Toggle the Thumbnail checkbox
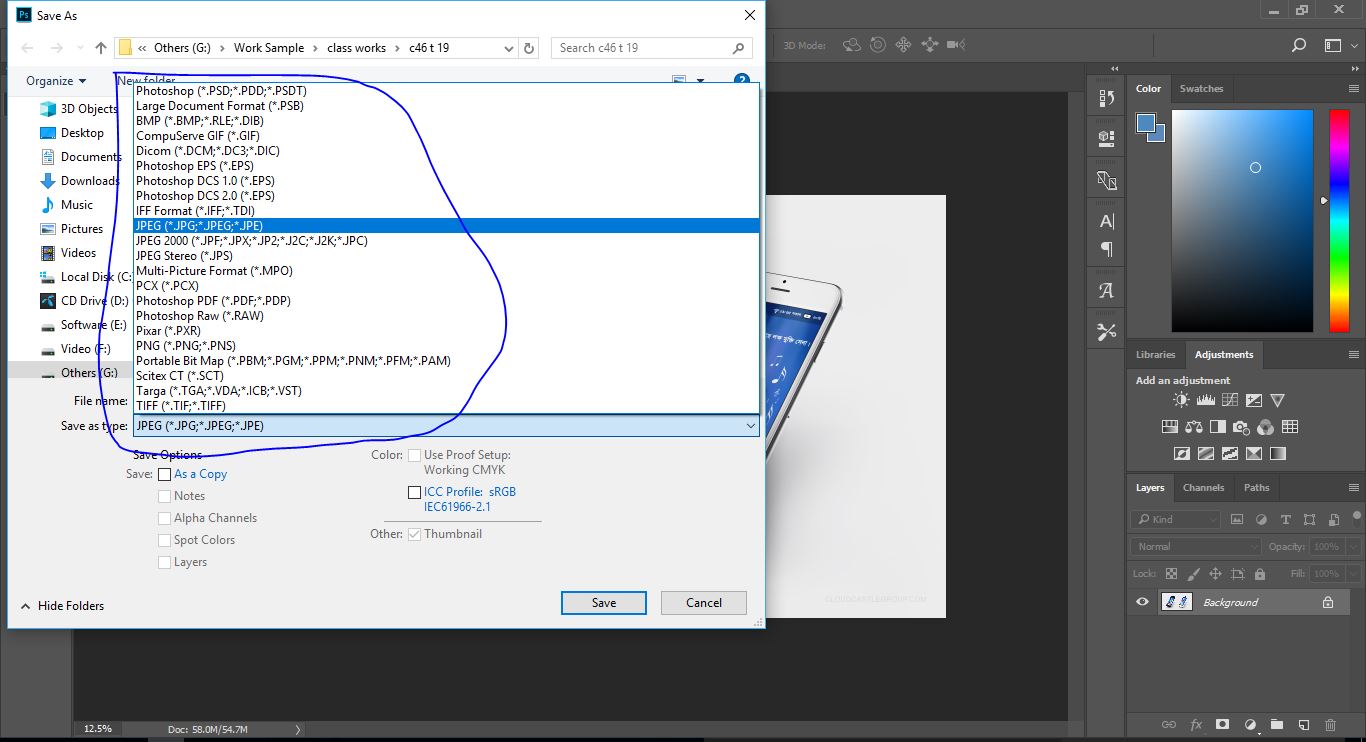 click(414, 534)
